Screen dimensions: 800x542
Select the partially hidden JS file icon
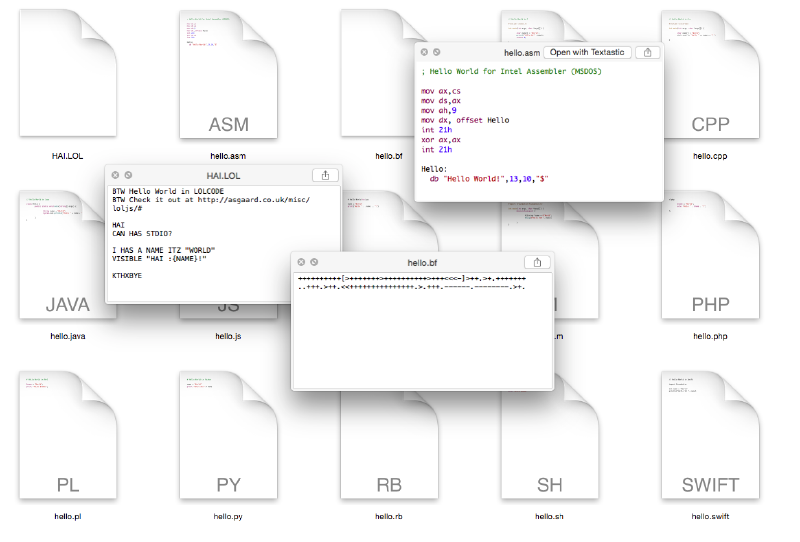point(228,308)
